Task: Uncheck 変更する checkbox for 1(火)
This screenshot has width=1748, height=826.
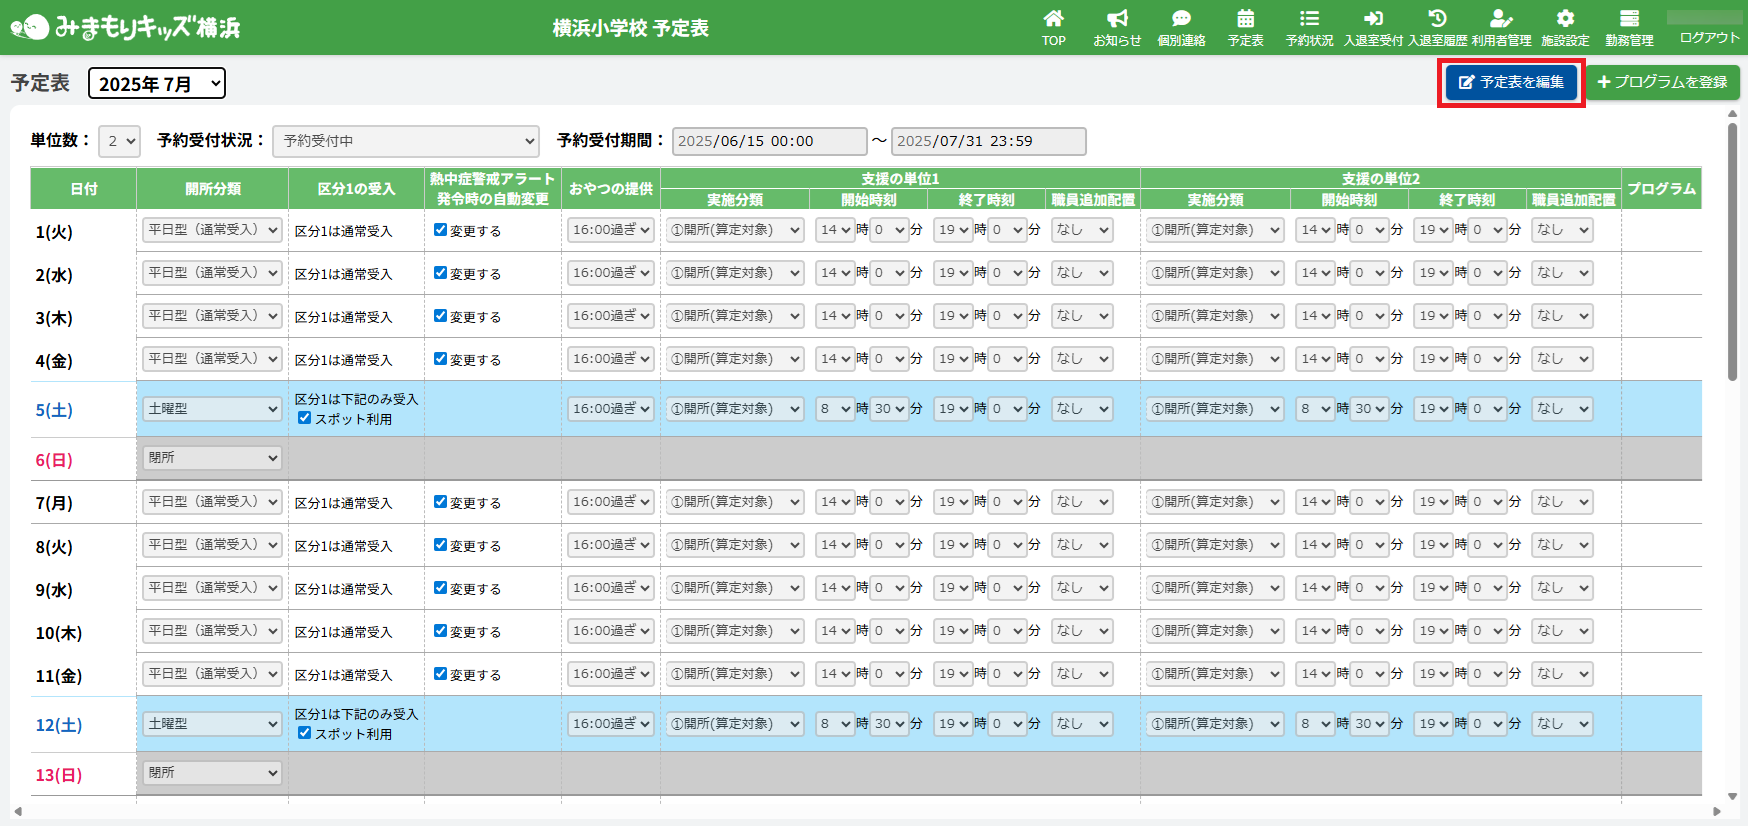Action: 440,230
